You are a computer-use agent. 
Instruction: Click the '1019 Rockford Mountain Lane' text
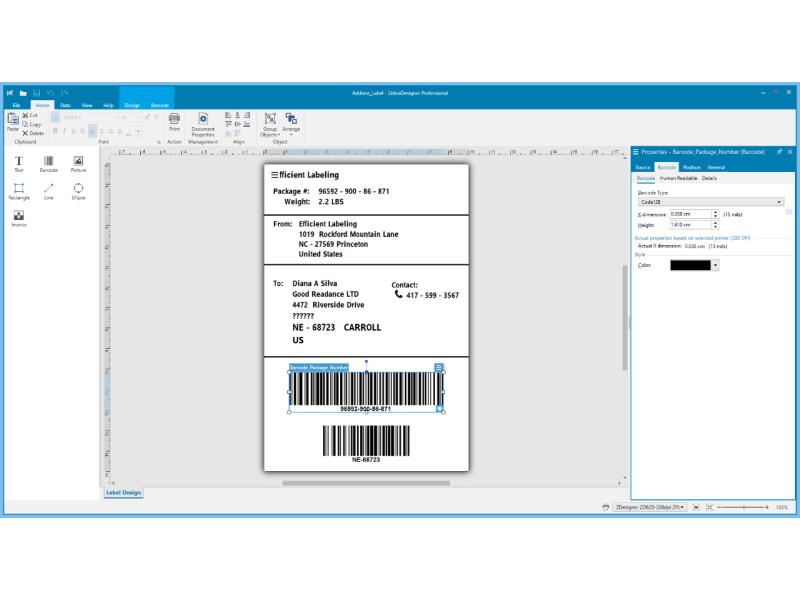click(348, 234)
